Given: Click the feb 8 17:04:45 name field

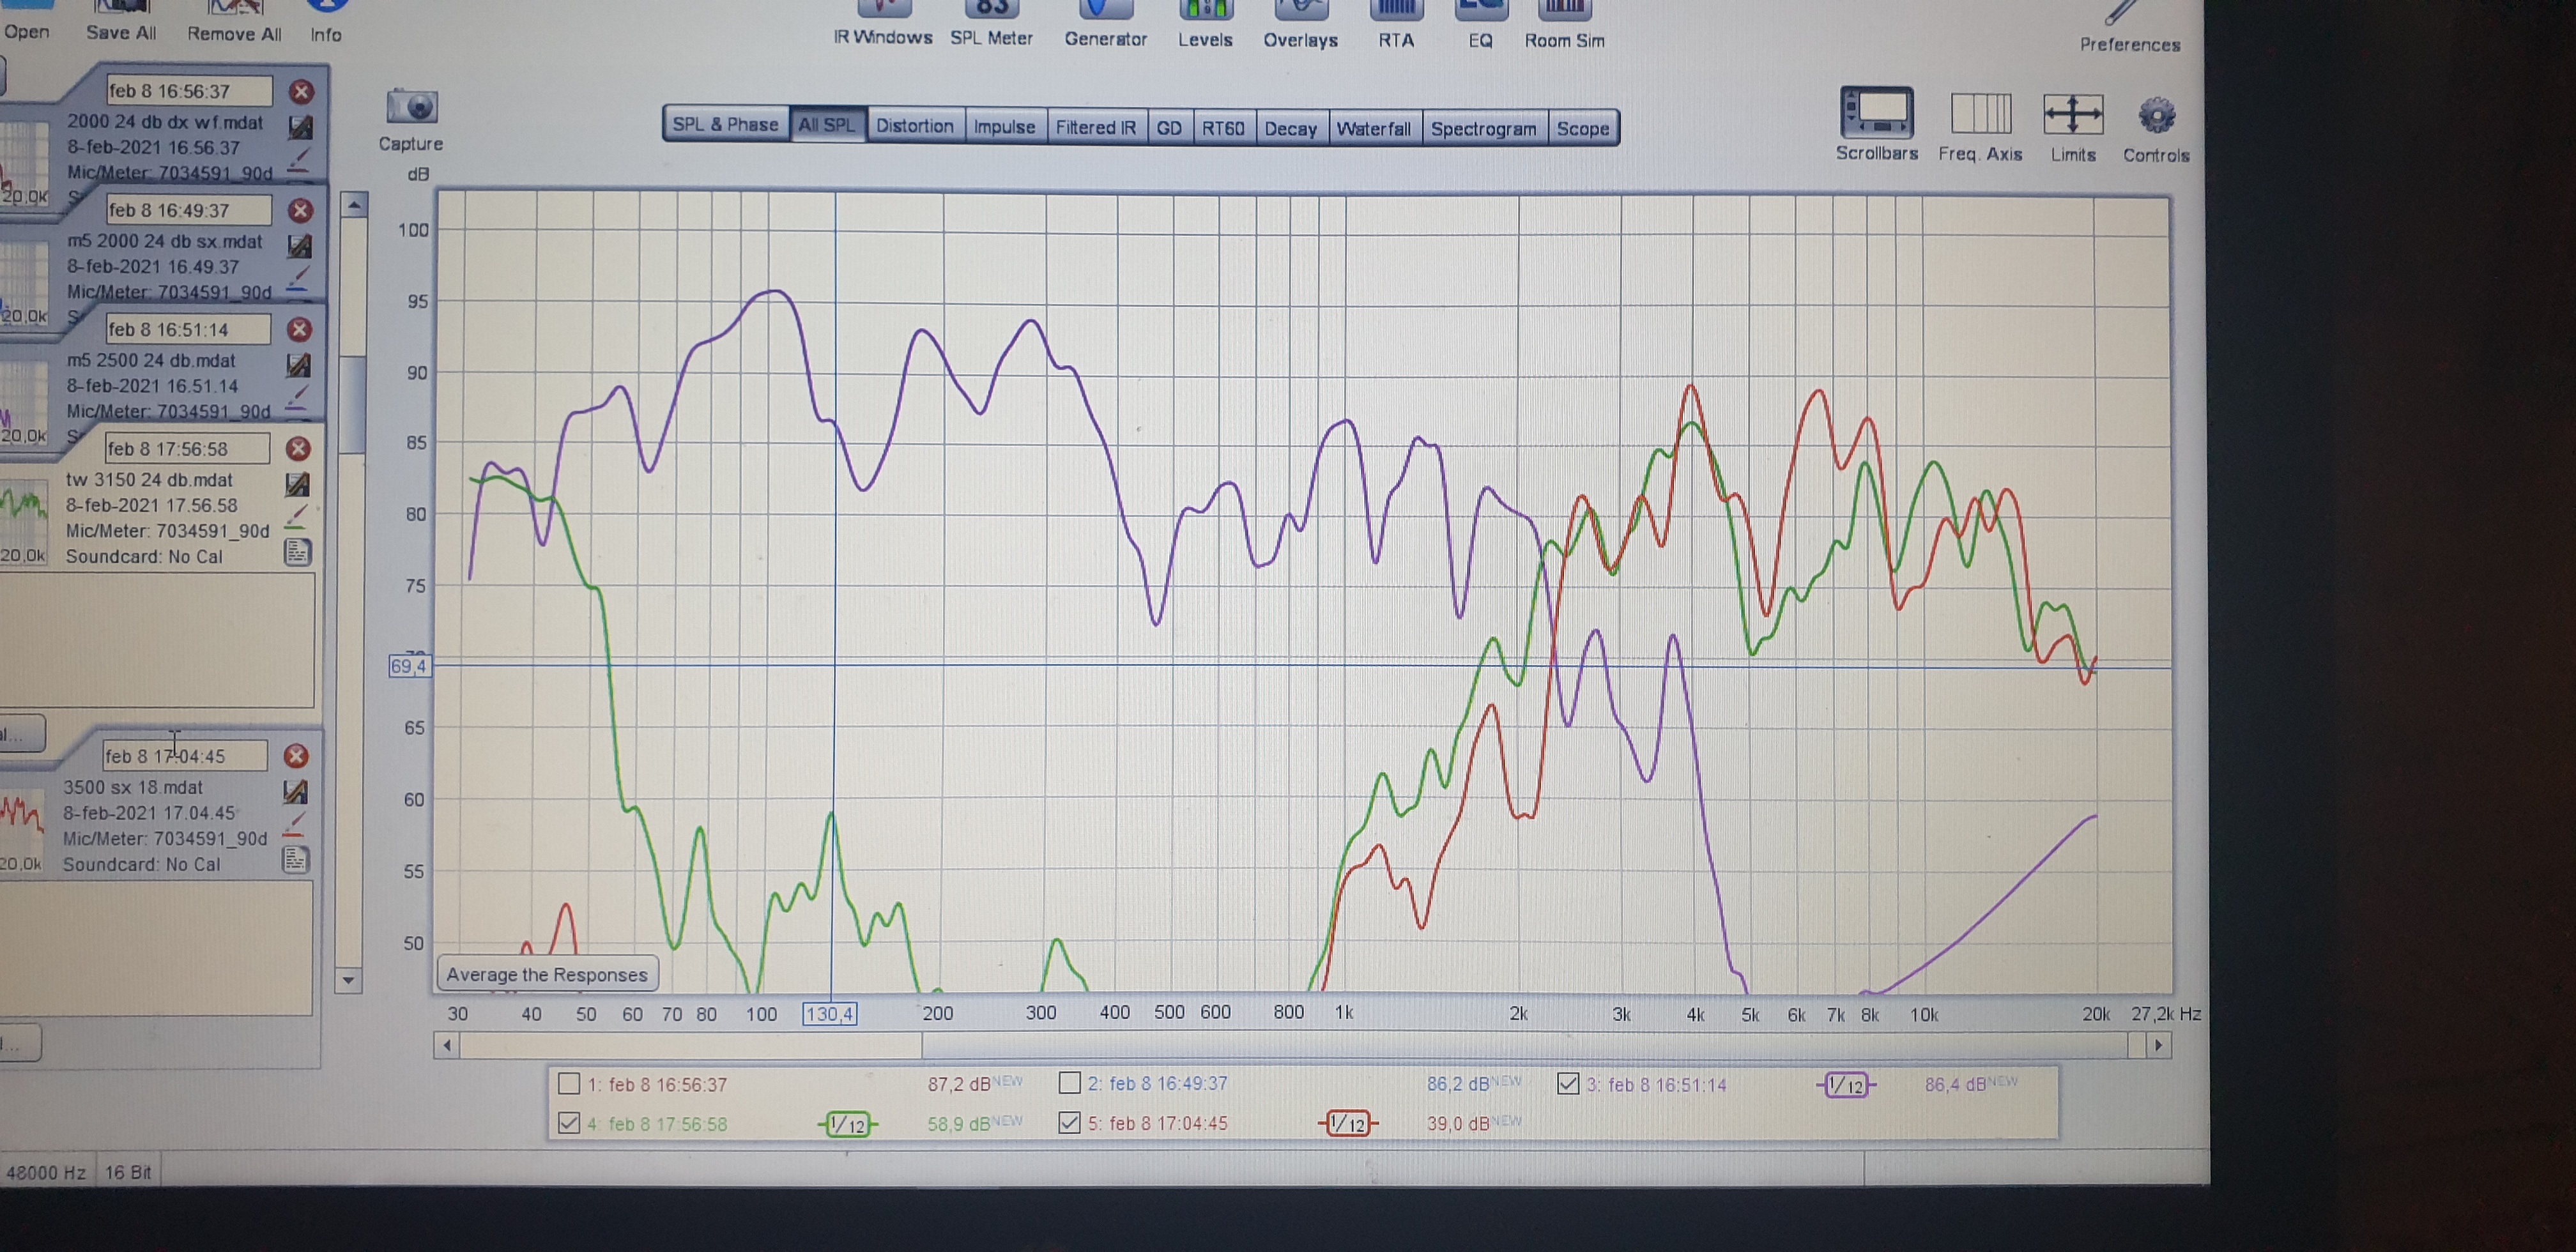Looking at the screenshot, I should pos(184,756).
